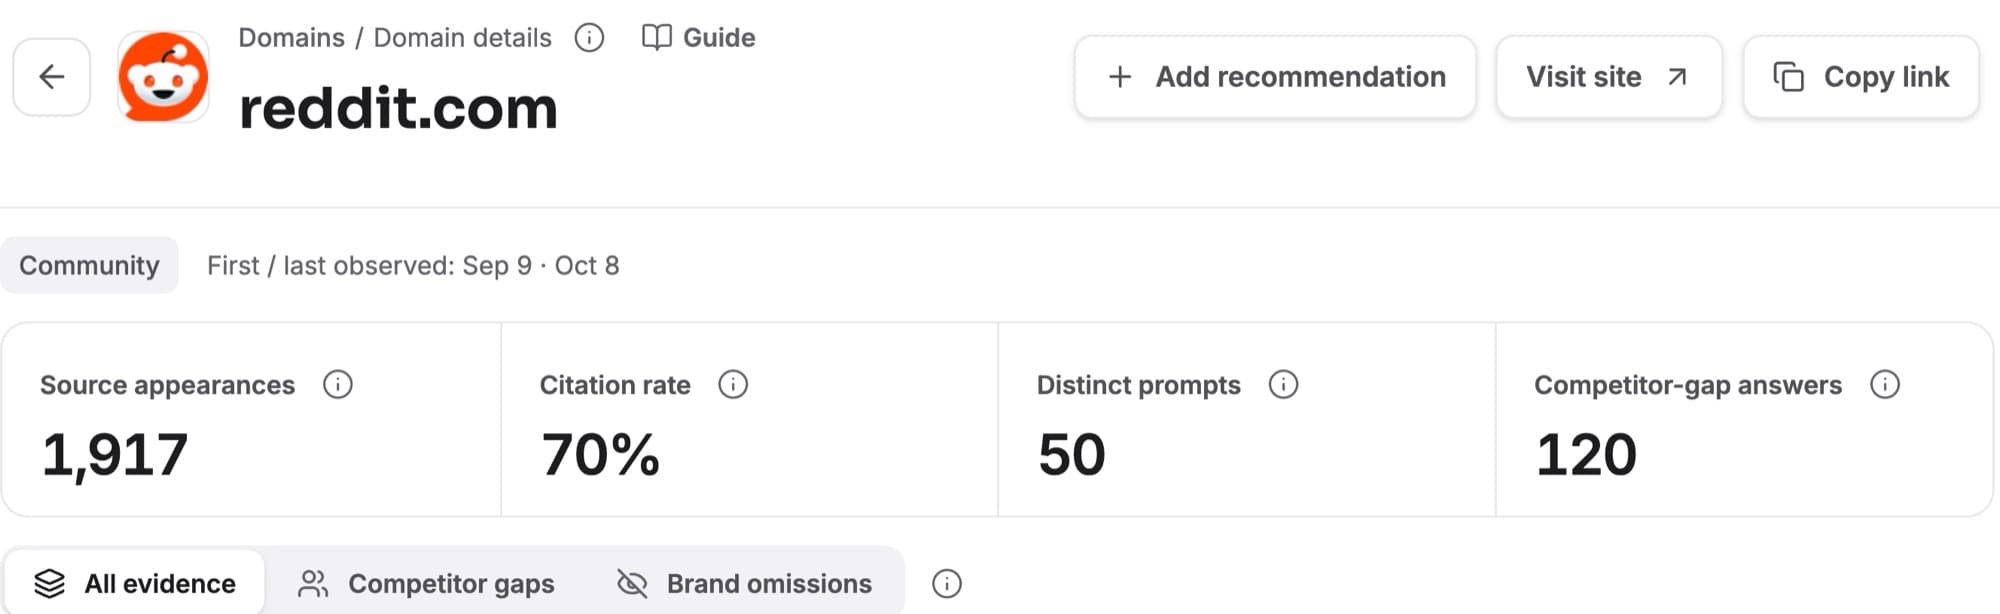Click the info icon after Brand omissions tab

tap(947, 584)
